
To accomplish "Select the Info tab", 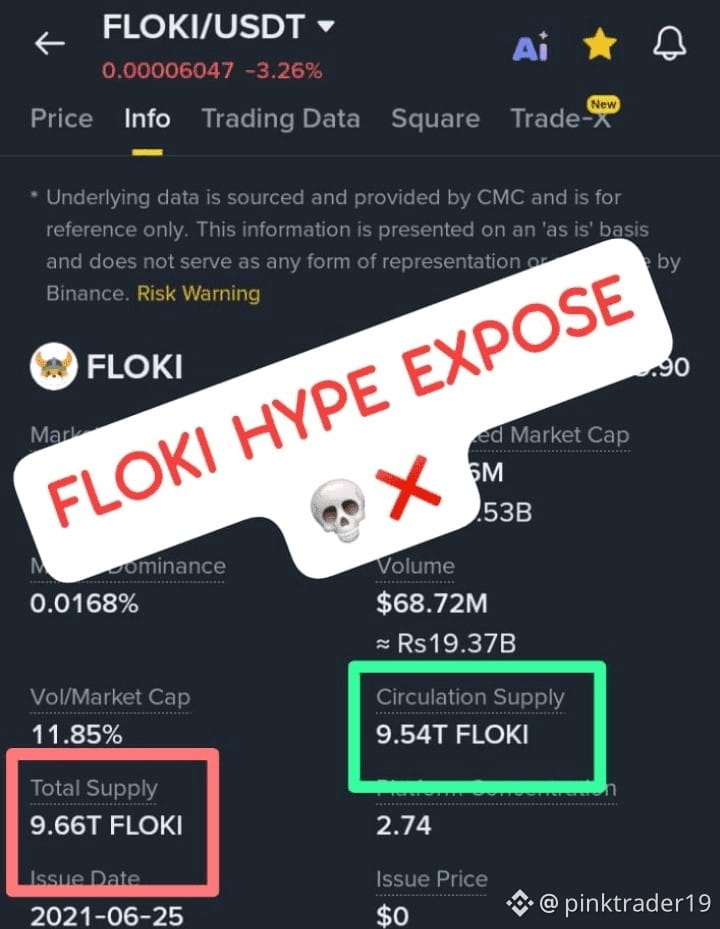I will (x=147, y=119).
